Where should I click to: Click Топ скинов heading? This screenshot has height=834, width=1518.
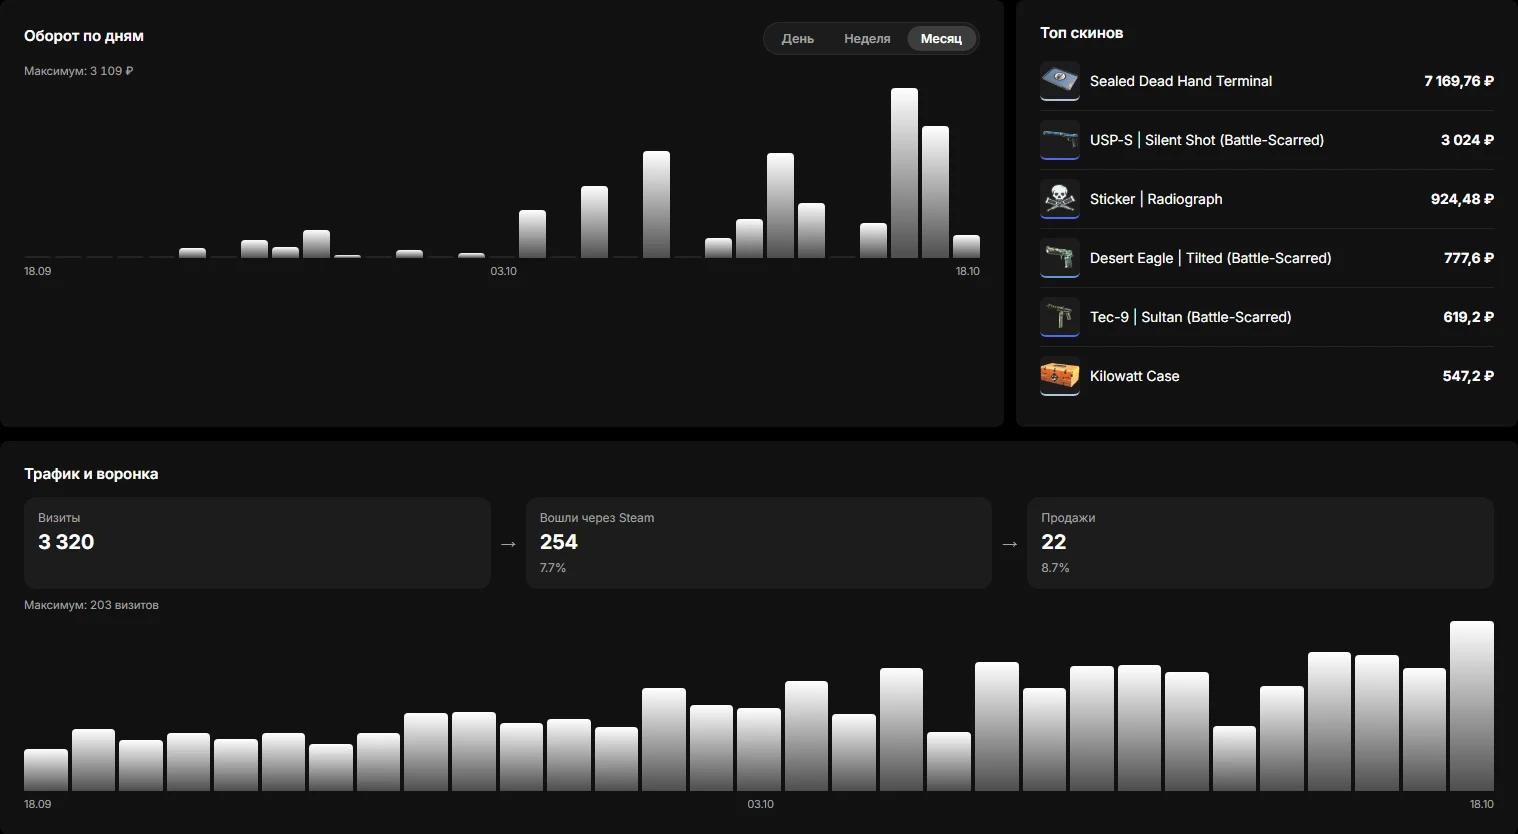pos(1081,33)
